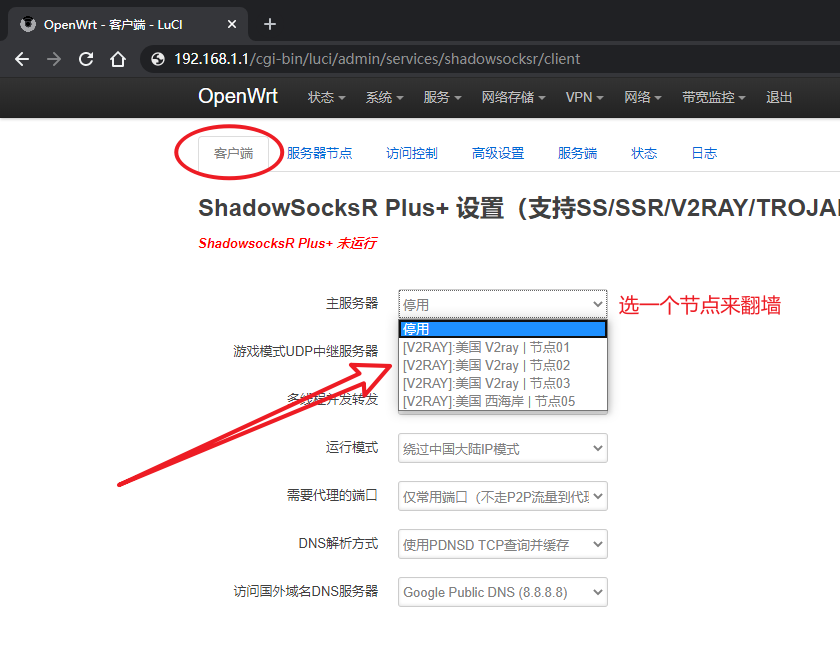Open the 系统 navigation menu
The image size is (840, 664).
coord(384,98)
